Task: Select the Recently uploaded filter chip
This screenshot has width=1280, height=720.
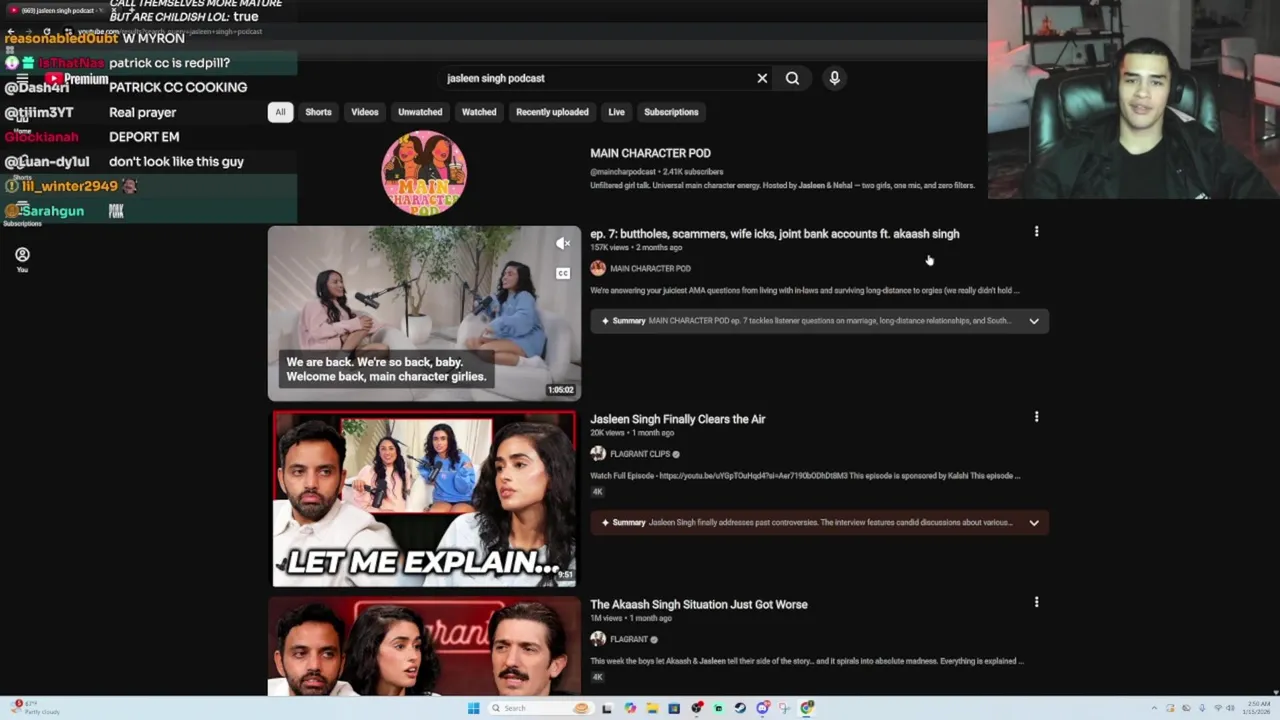Action: tap(552, 112)
